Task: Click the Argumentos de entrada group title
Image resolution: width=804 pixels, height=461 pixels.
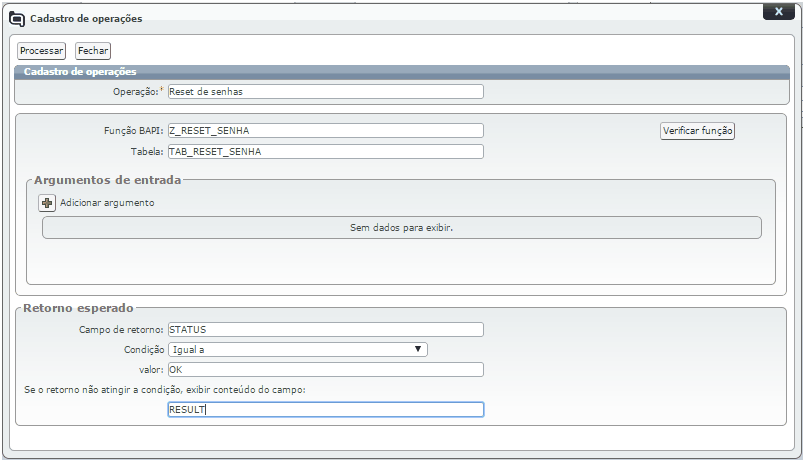Action: [108, 180]
